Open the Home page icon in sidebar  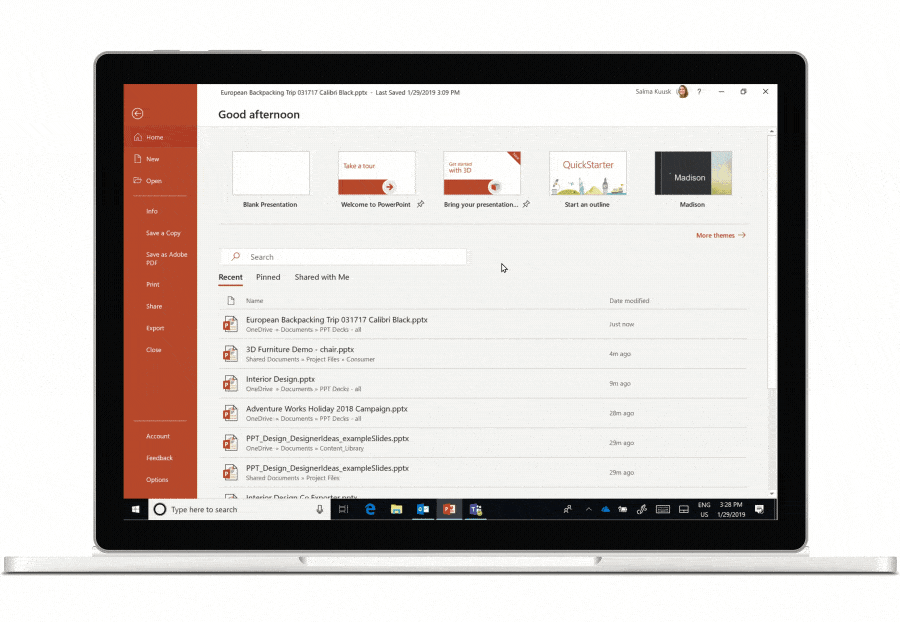point(137,137)
